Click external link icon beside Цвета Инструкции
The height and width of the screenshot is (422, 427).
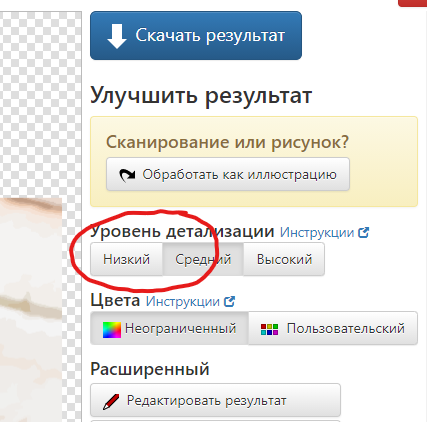tap(229, 302)
